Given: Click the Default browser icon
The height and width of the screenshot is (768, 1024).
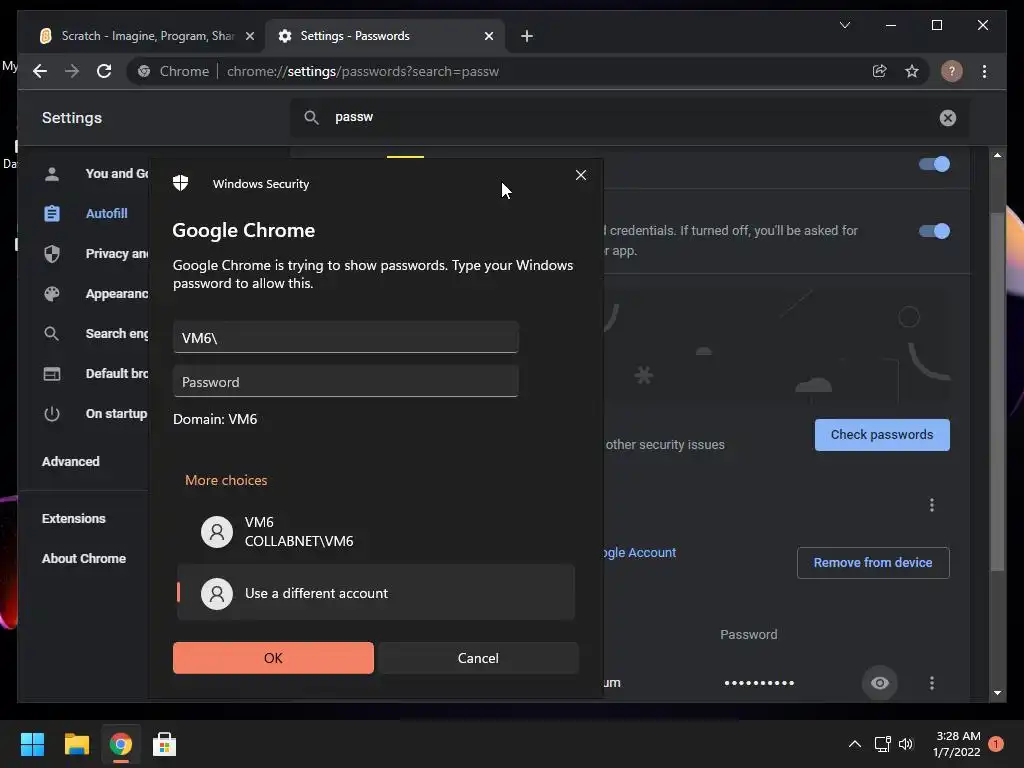Looking at the screenshot, I should point(52,374).
